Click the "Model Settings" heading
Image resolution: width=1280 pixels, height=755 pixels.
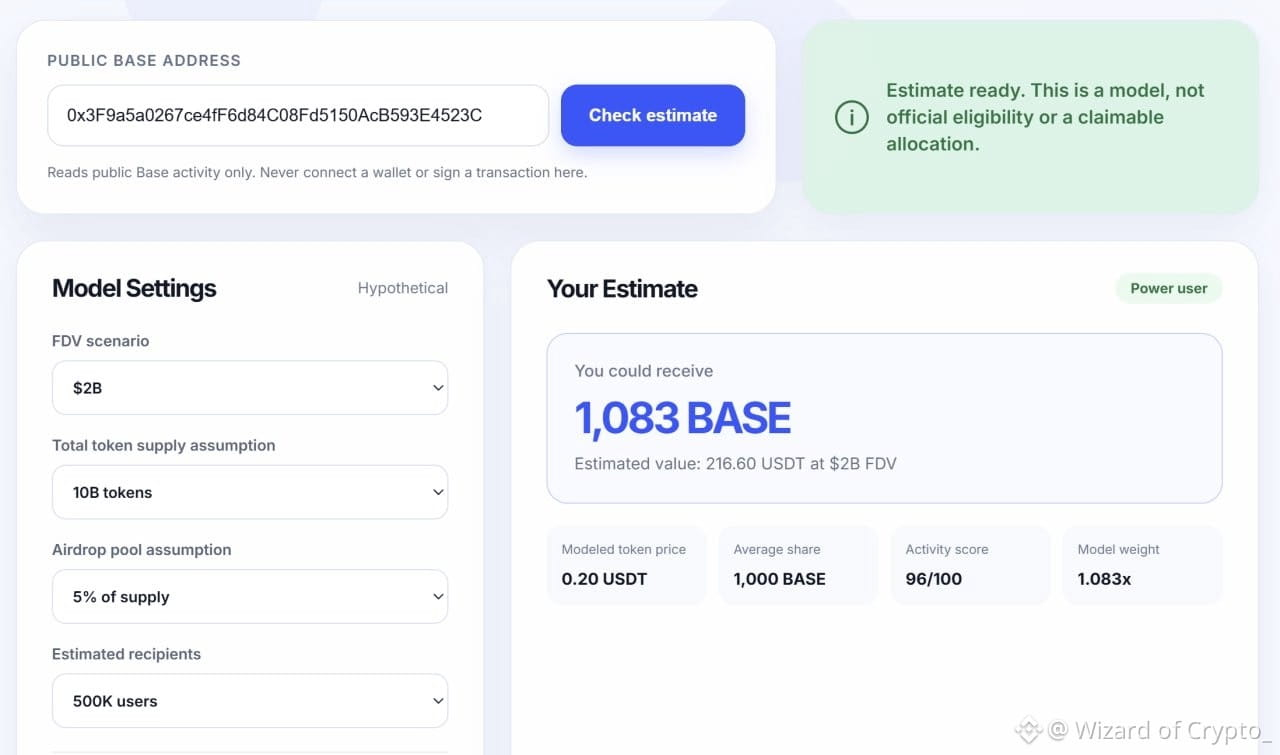point(134,288)
